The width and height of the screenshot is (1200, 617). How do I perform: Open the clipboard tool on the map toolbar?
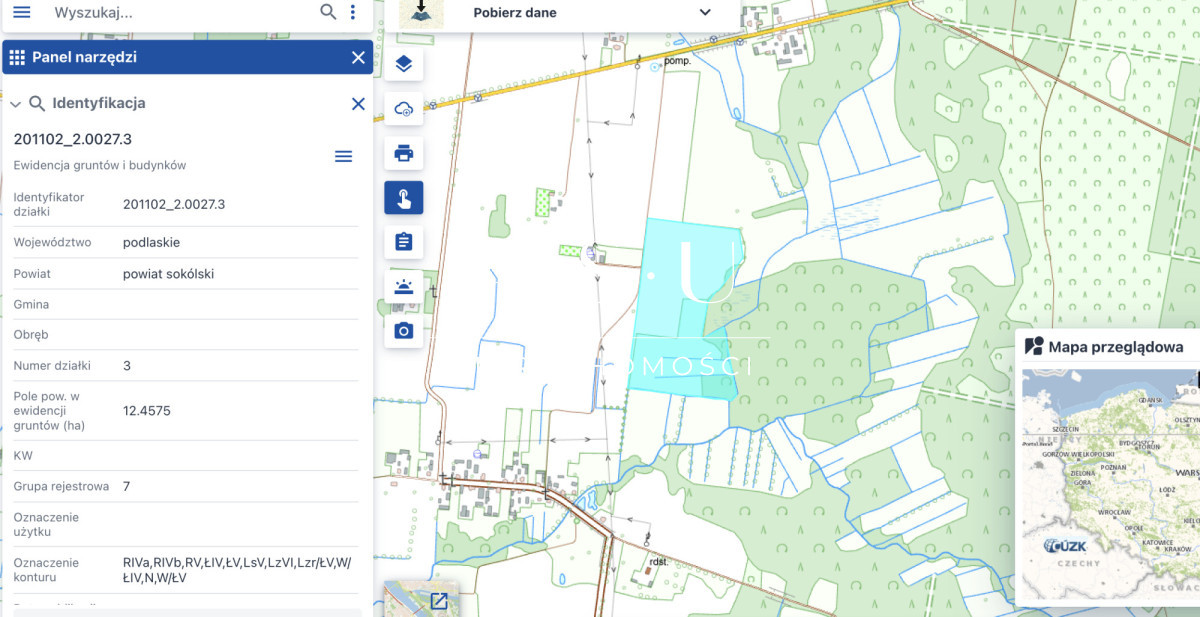click(x=404, y=242)
